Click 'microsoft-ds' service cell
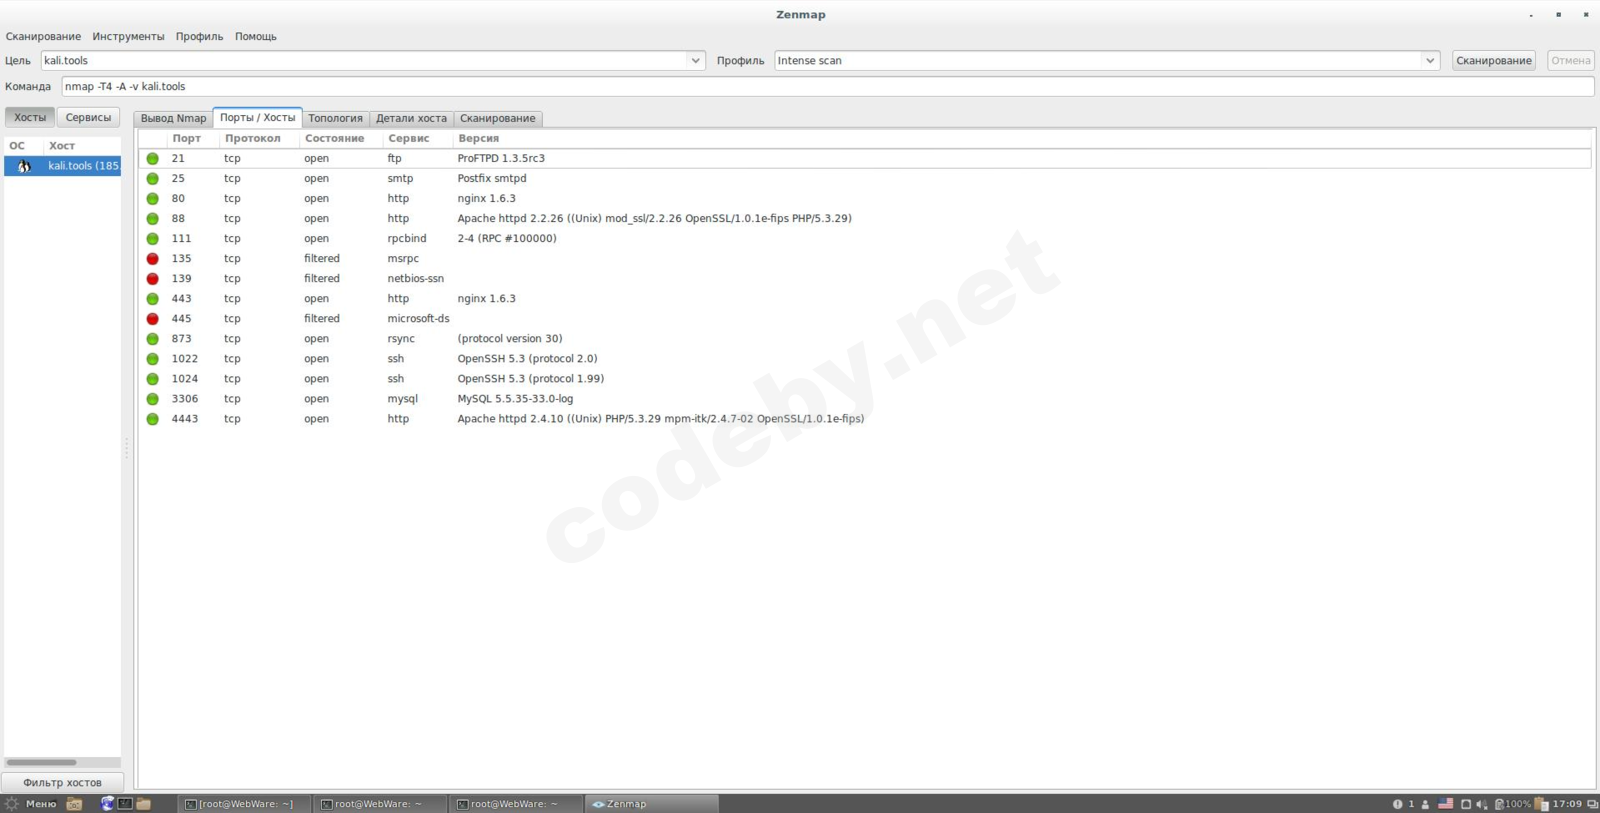The width and height of the screenshot is (1600, 813). 418,318
